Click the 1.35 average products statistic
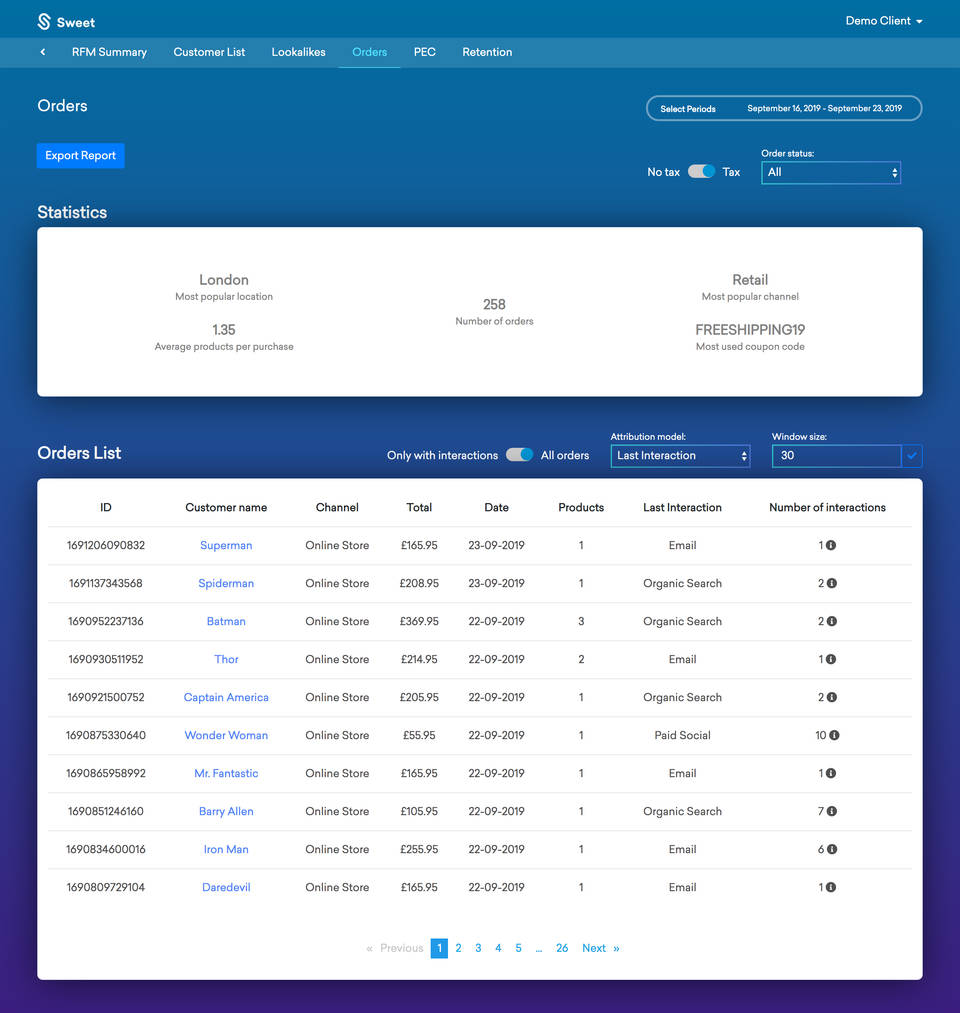Viewport: 960px width, 1013px height. point(224,330)
